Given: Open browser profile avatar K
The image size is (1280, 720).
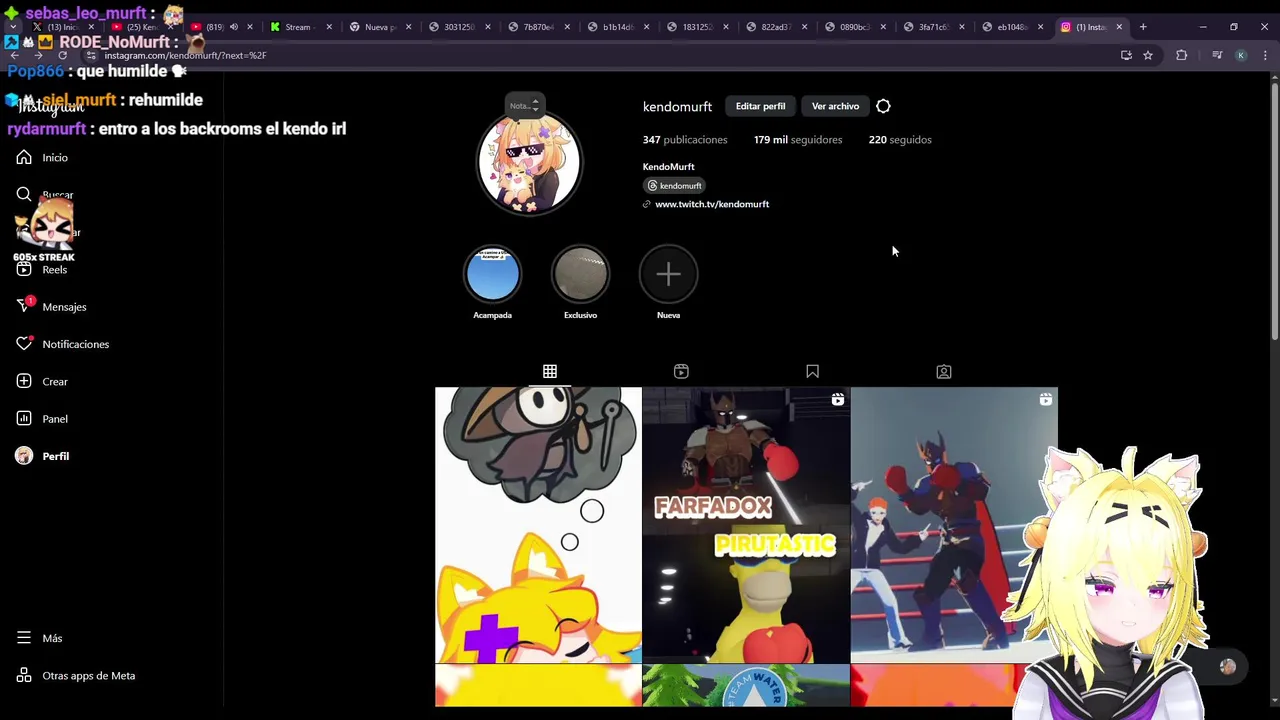Looking at the screenshot, I should tap(1241, 55).
